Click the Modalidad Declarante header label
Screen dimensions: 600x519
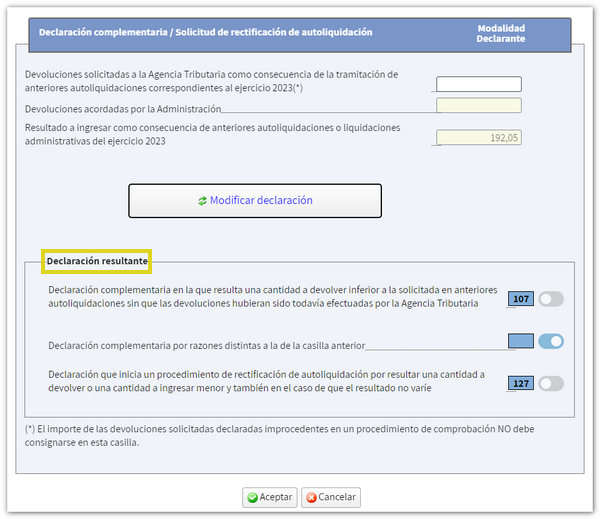coord(501,33)
